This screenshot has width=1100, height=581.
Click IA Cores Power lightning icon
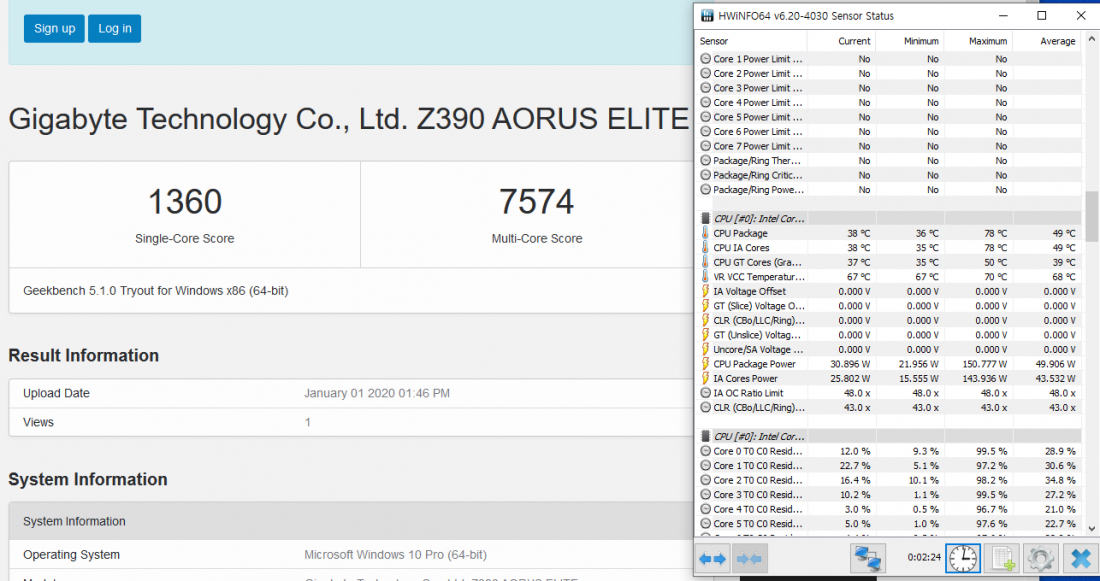pos(706,378)
